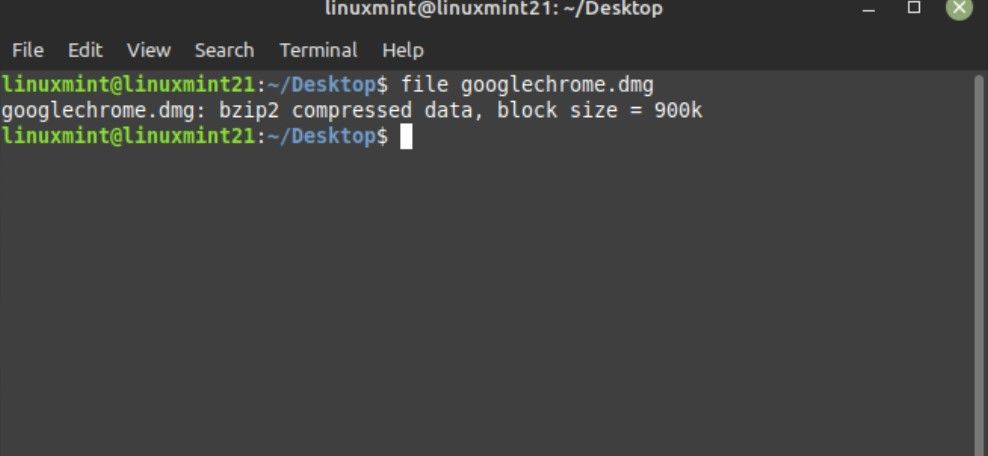988x456 pixels.
Task: Maximize the terminal window
Action: tap(913, 8)
